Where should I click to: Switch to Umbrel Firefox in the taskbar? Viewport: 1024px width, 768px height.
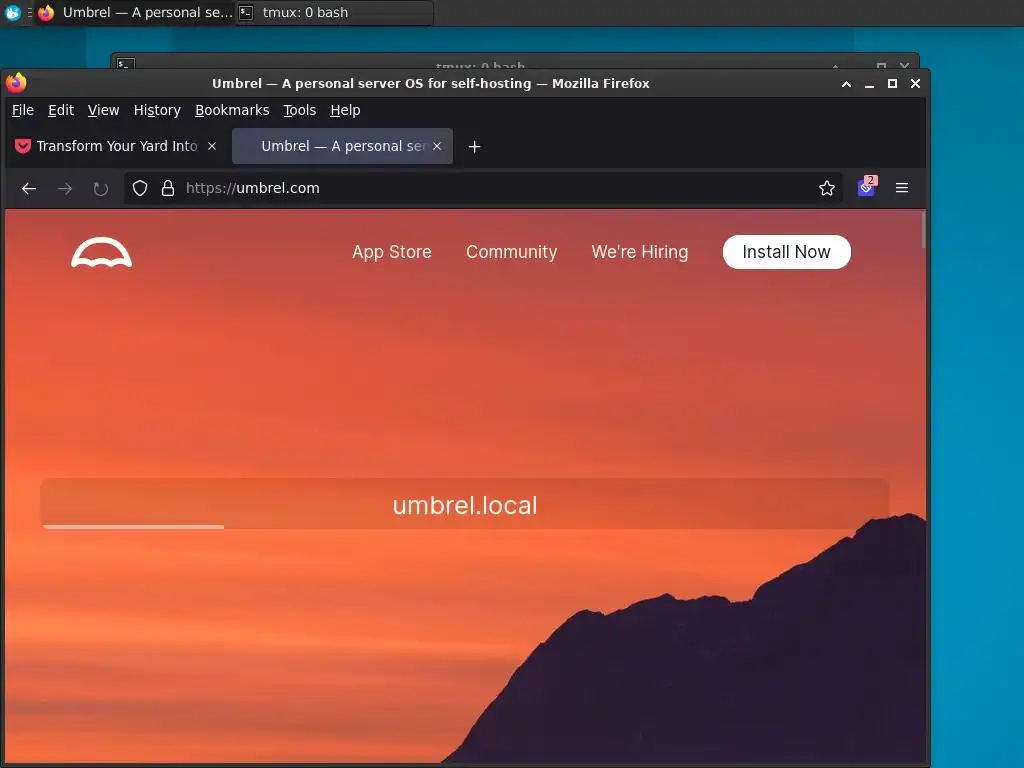coord(135,12)
